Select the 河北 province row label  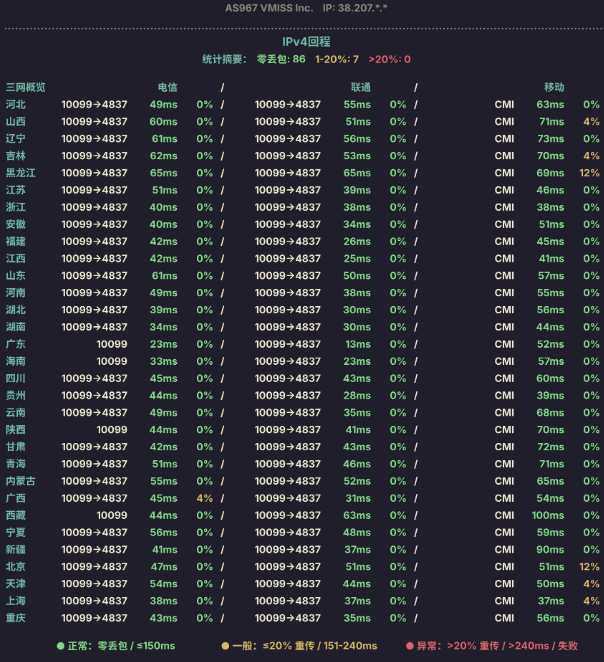(16, 104)
